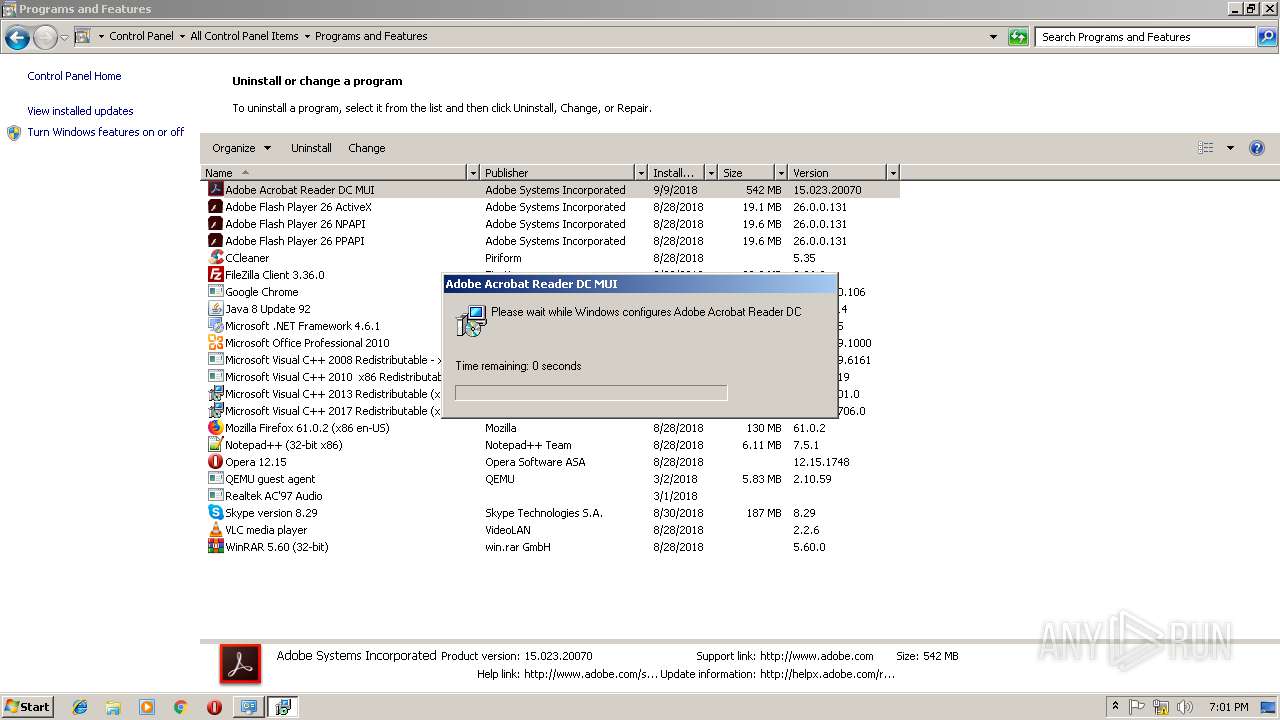
Task: Click the Notepad++ Team publisher cell
Action: [x=528, y=445]
